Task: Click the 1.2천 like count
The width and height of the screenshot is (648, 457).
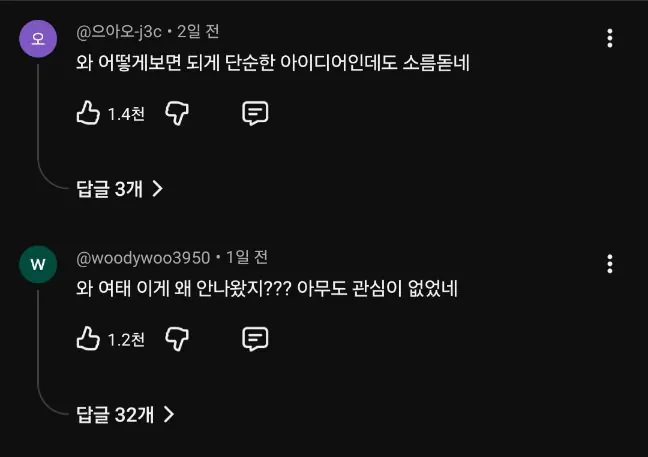Action: (126, 340)
